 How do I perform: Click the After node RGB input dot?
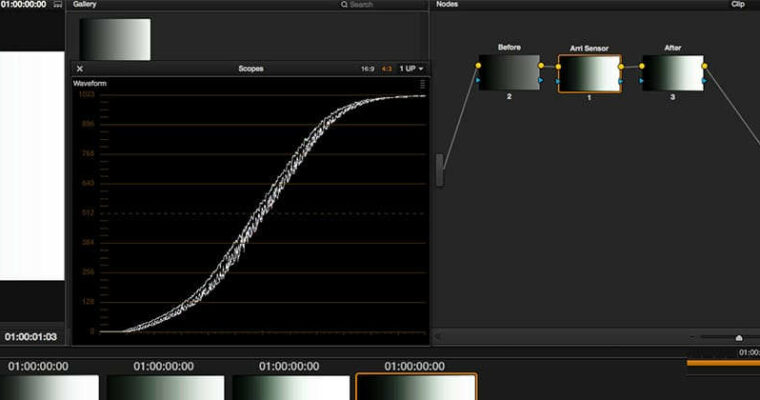(x=642, y=66)
